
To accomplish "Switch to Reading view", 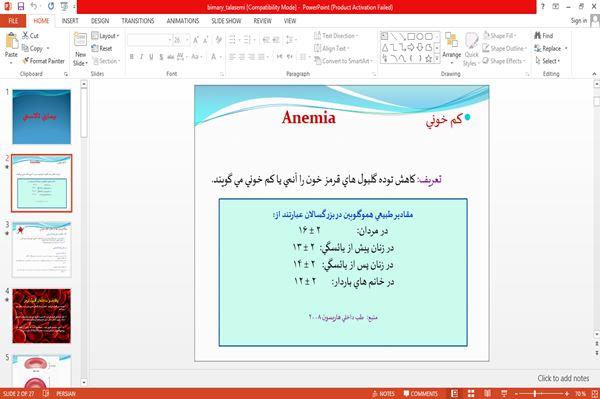I will (488, 394).
